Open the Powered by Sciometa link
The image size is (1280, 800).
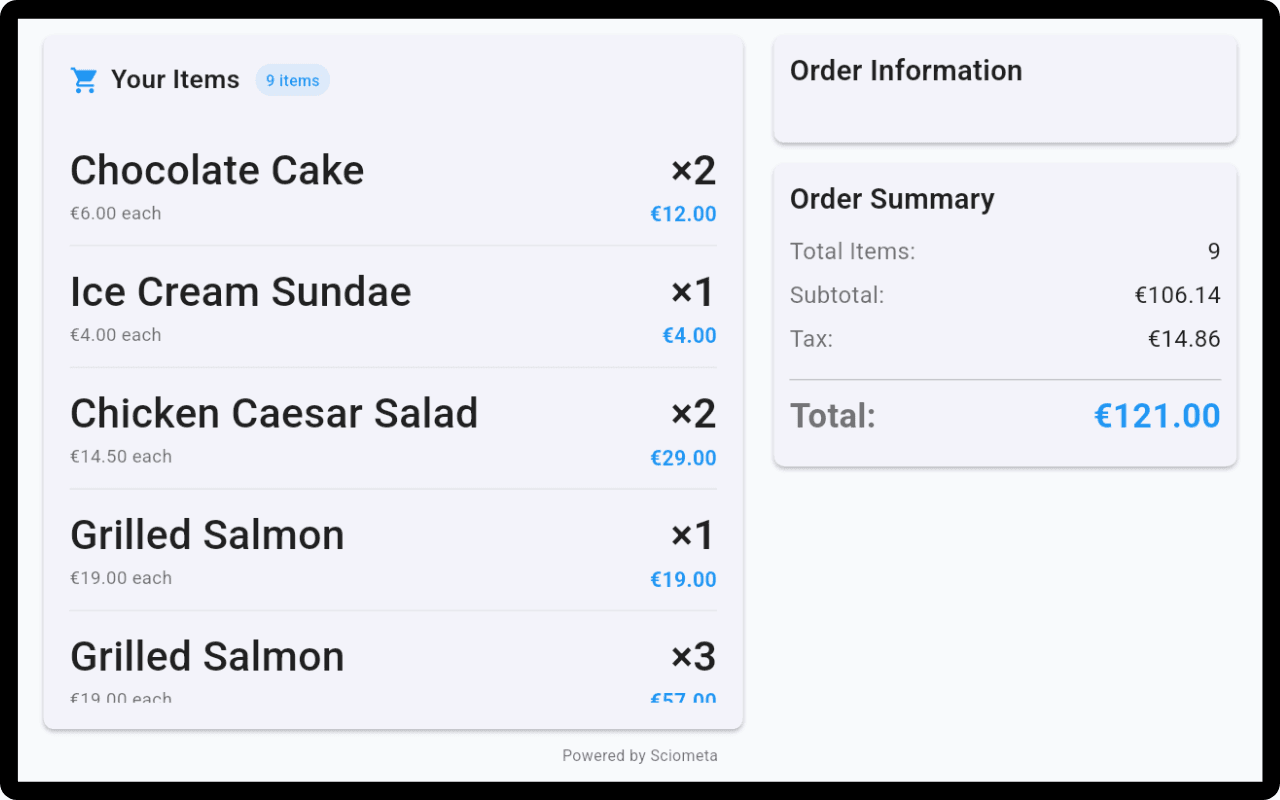pyautogui.click(x=640, y=755)
